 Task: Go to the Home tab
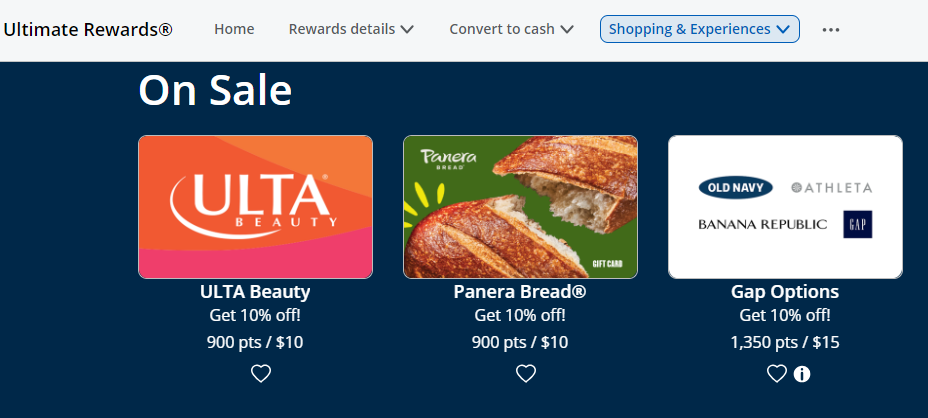point(234,29)
